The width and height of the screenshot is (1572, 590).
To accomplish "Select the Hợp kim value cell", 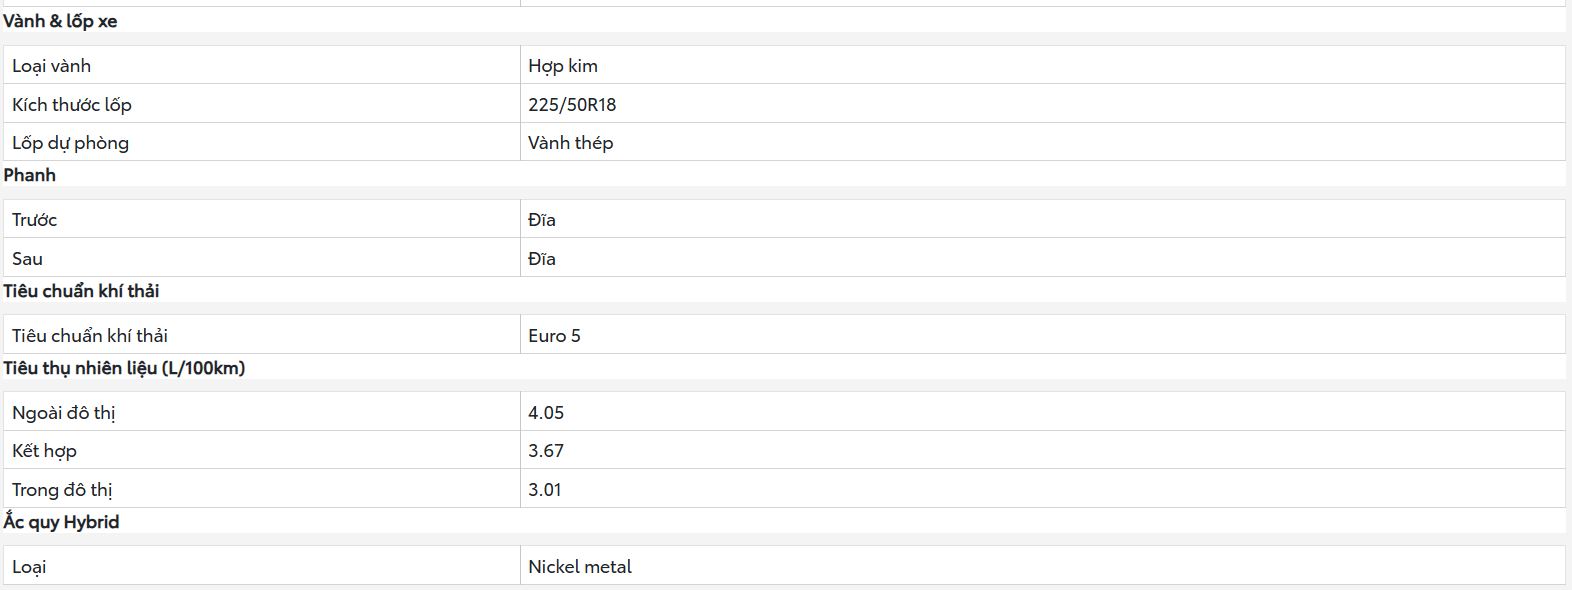I will (1042, 65).
